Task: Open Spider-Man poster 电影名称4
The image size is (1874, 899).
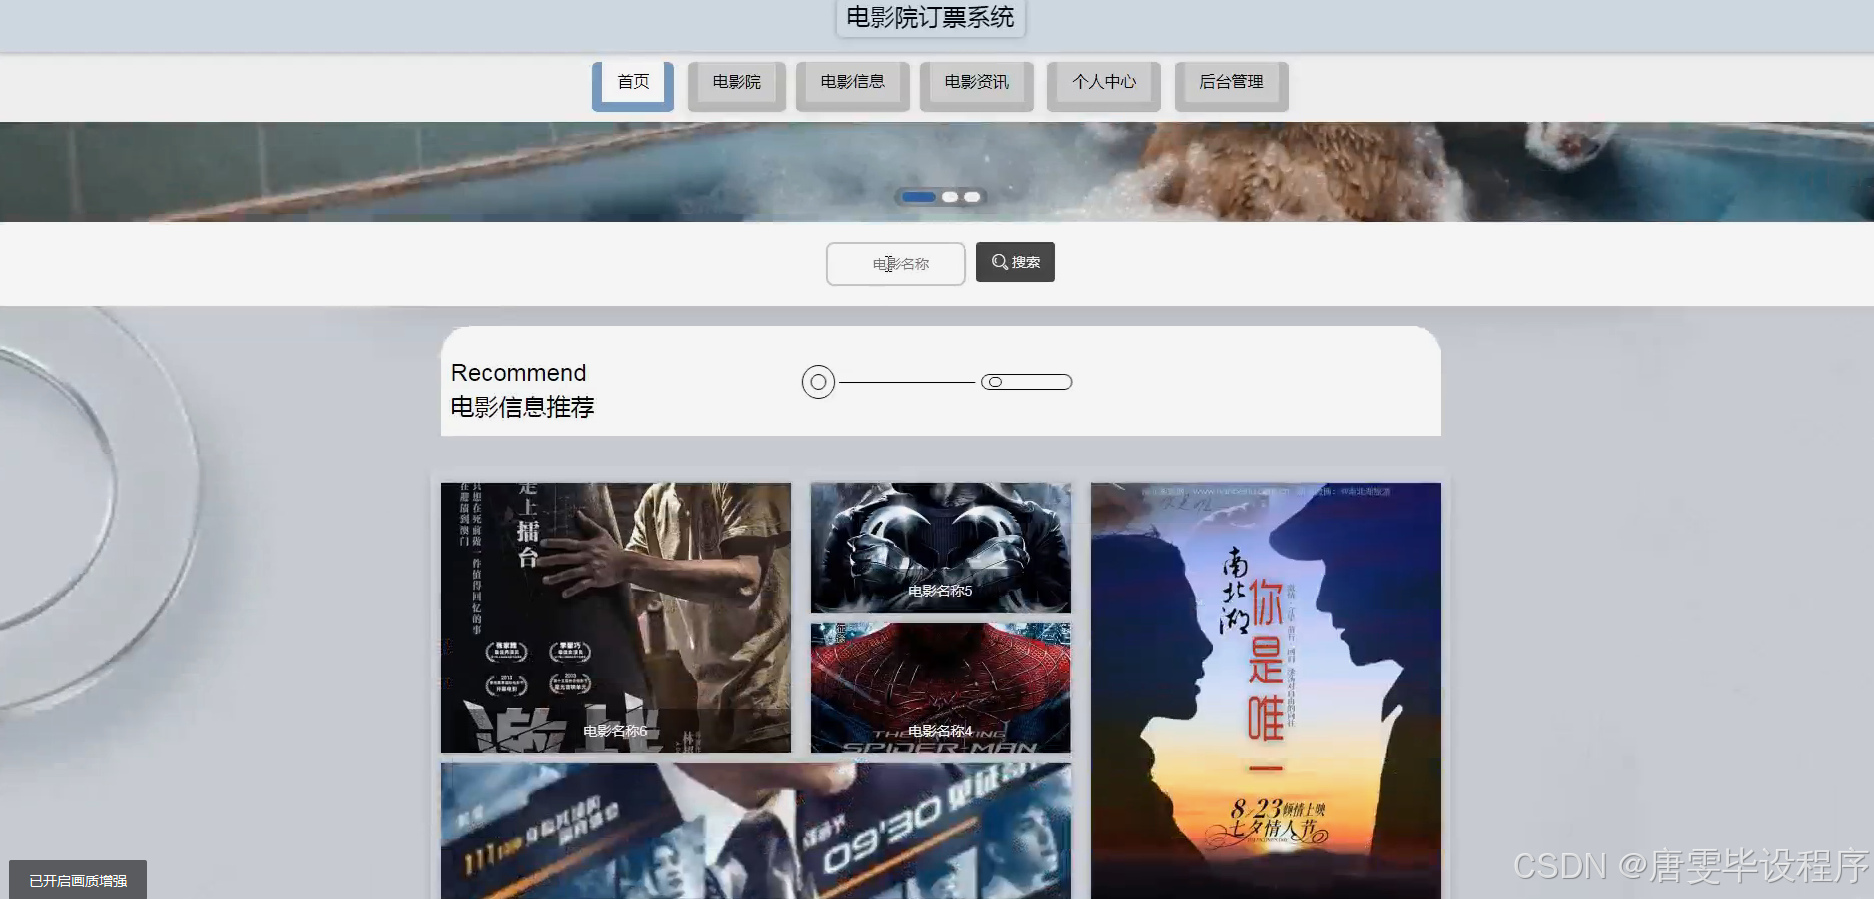Action: (x=941, y=688)
